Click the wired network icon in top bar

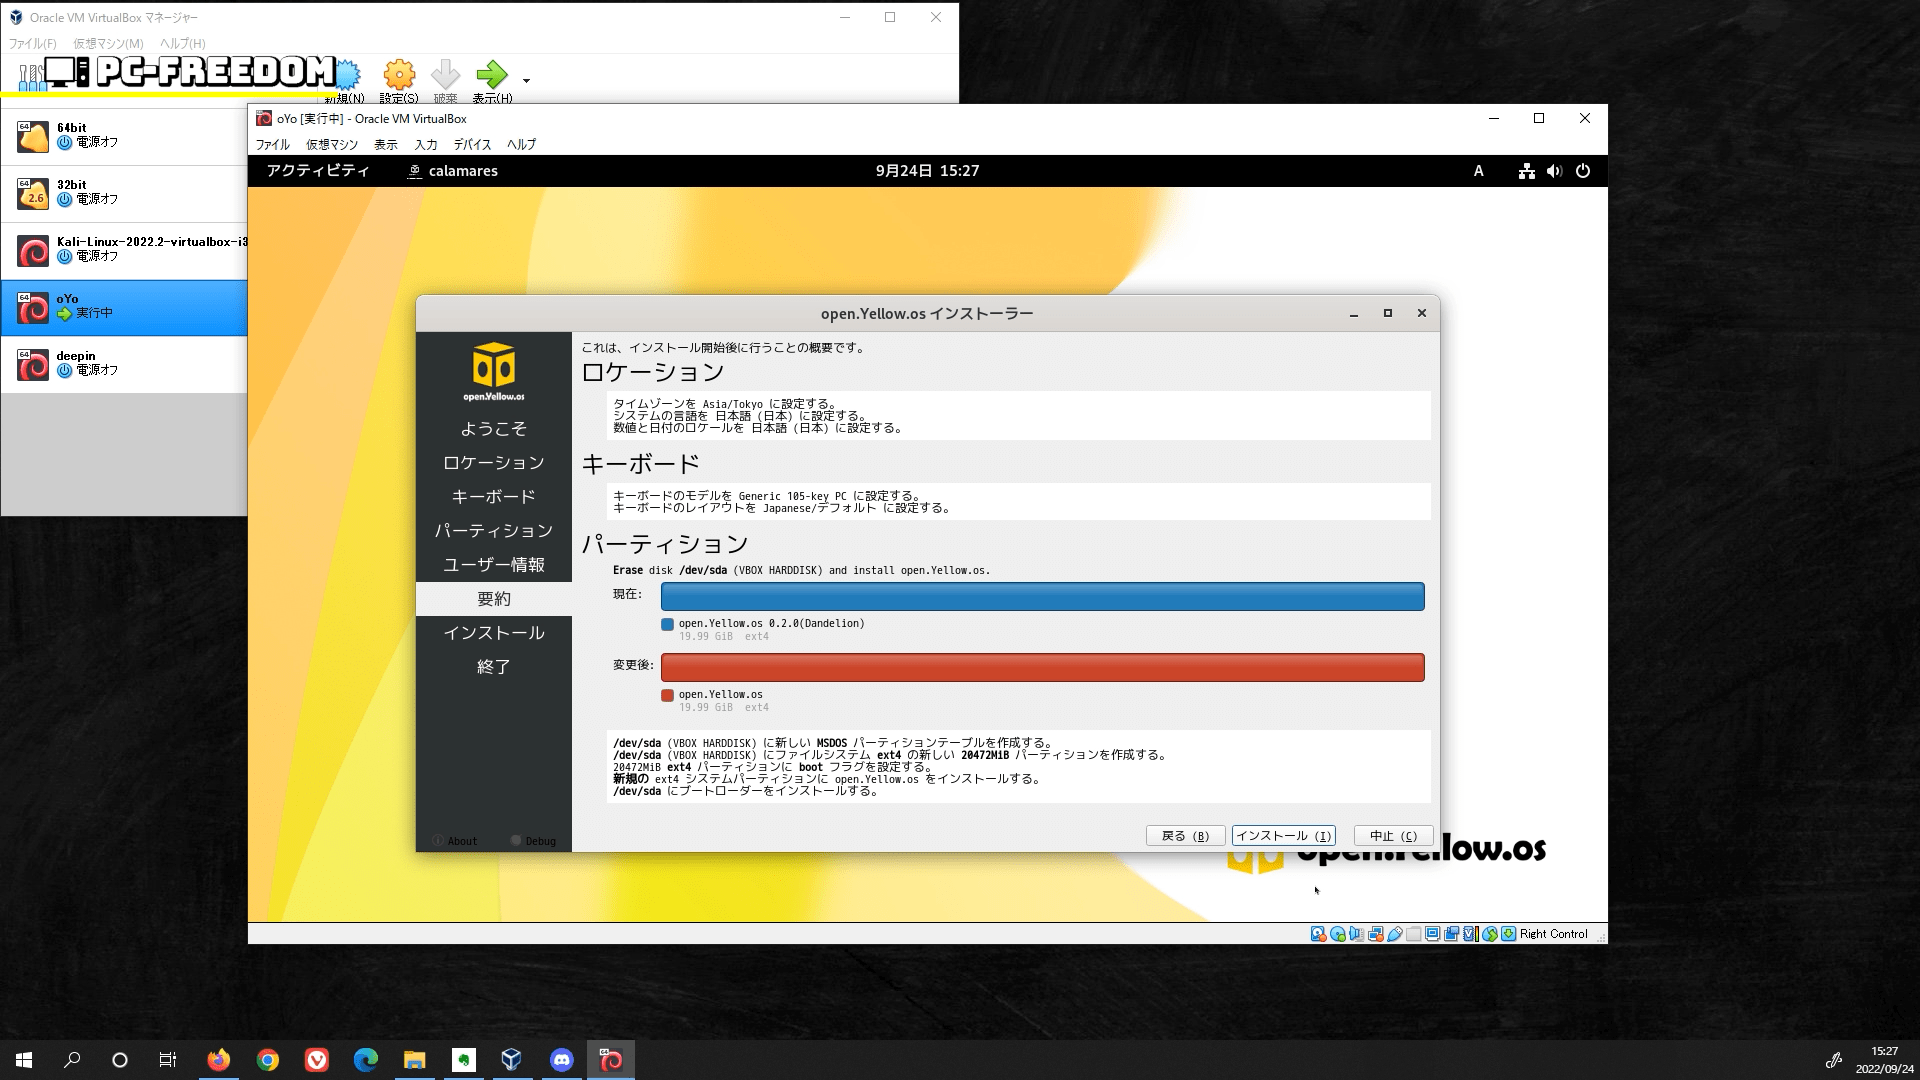click(1526, 171)
